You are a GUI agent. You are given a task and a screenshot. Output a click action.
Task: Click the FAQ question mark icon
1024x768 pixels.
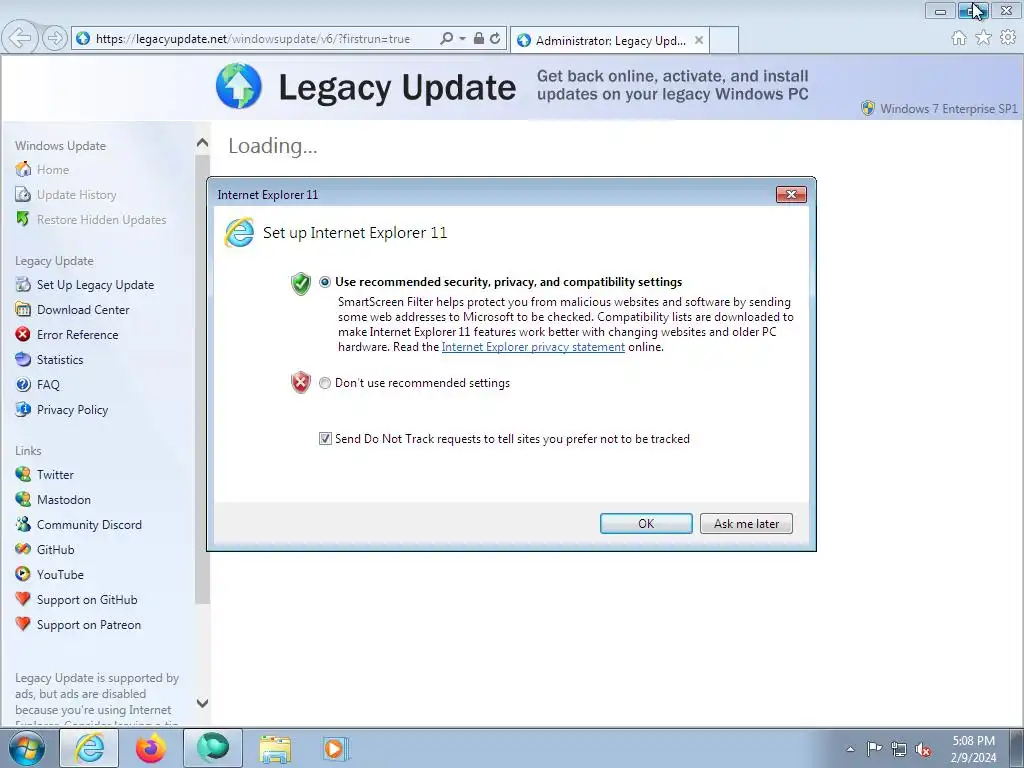(23, 385)
